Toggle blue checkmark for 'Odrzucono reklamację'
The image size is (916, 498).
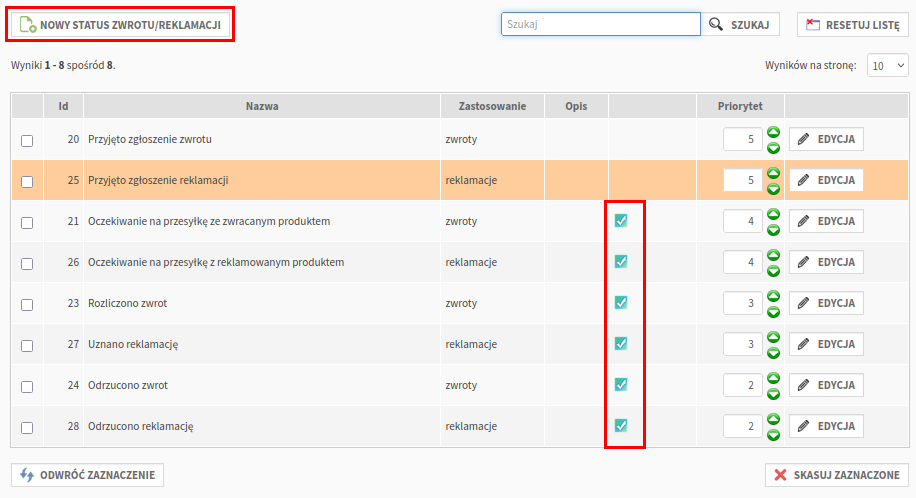click(621, 425)
